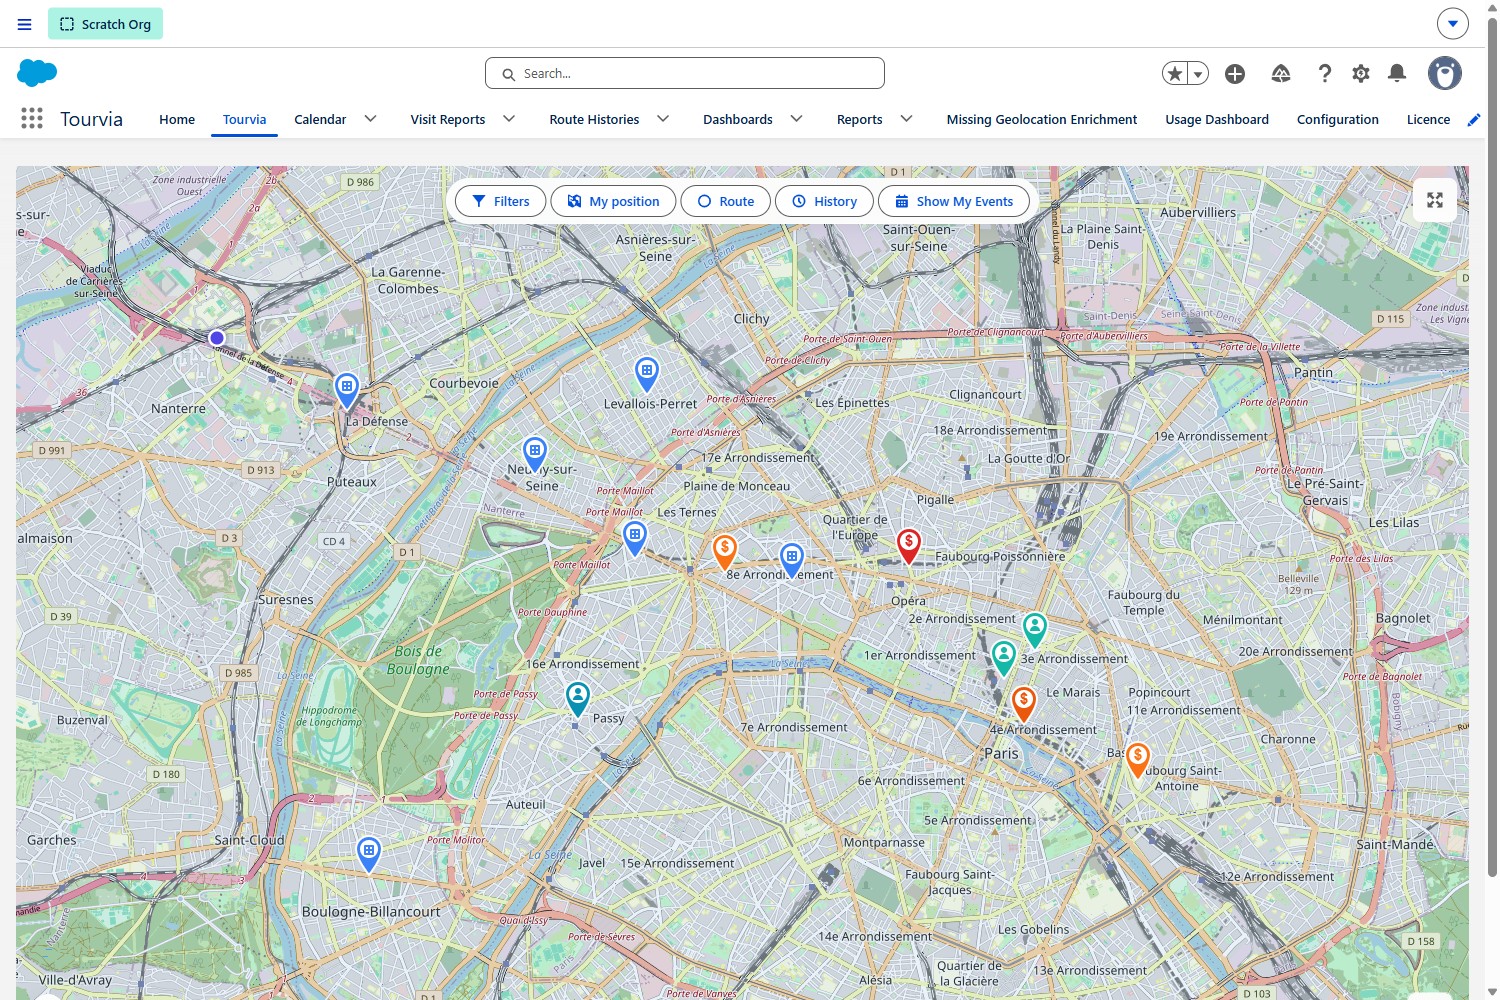This screenshot has width=1500, height=1000.
Task: Click the My position button
Action: click(613, 201)
